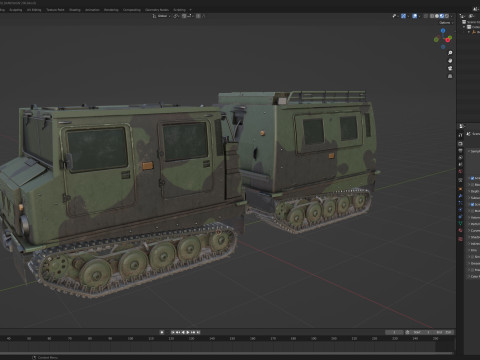
Task: Select material preview viewport shading
Action: 442,16
